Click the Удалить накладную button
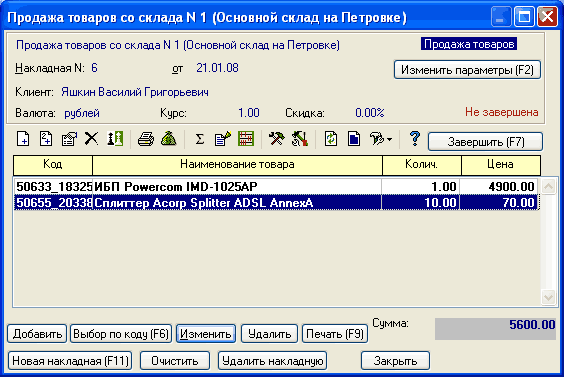The height and width of the screenshot is (377, 564). [x=272, y=361]
